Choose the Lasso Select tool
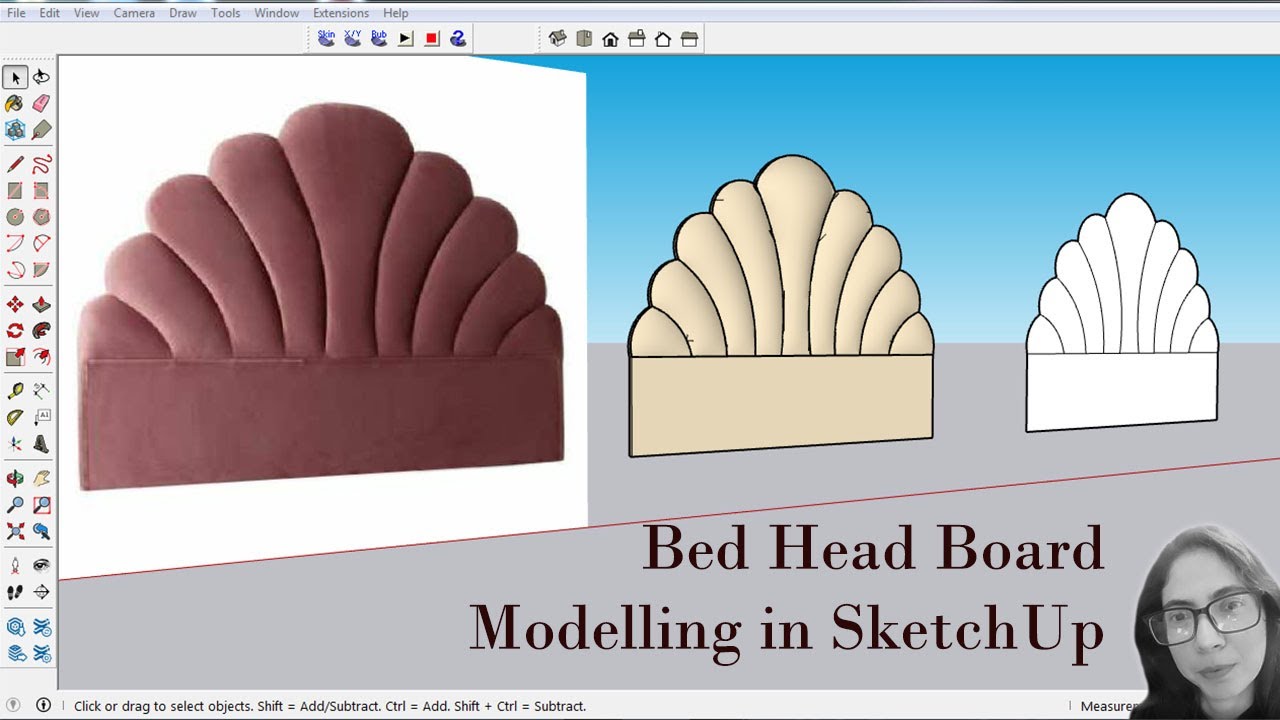The image size is (1280, 720). pos(41,77)
